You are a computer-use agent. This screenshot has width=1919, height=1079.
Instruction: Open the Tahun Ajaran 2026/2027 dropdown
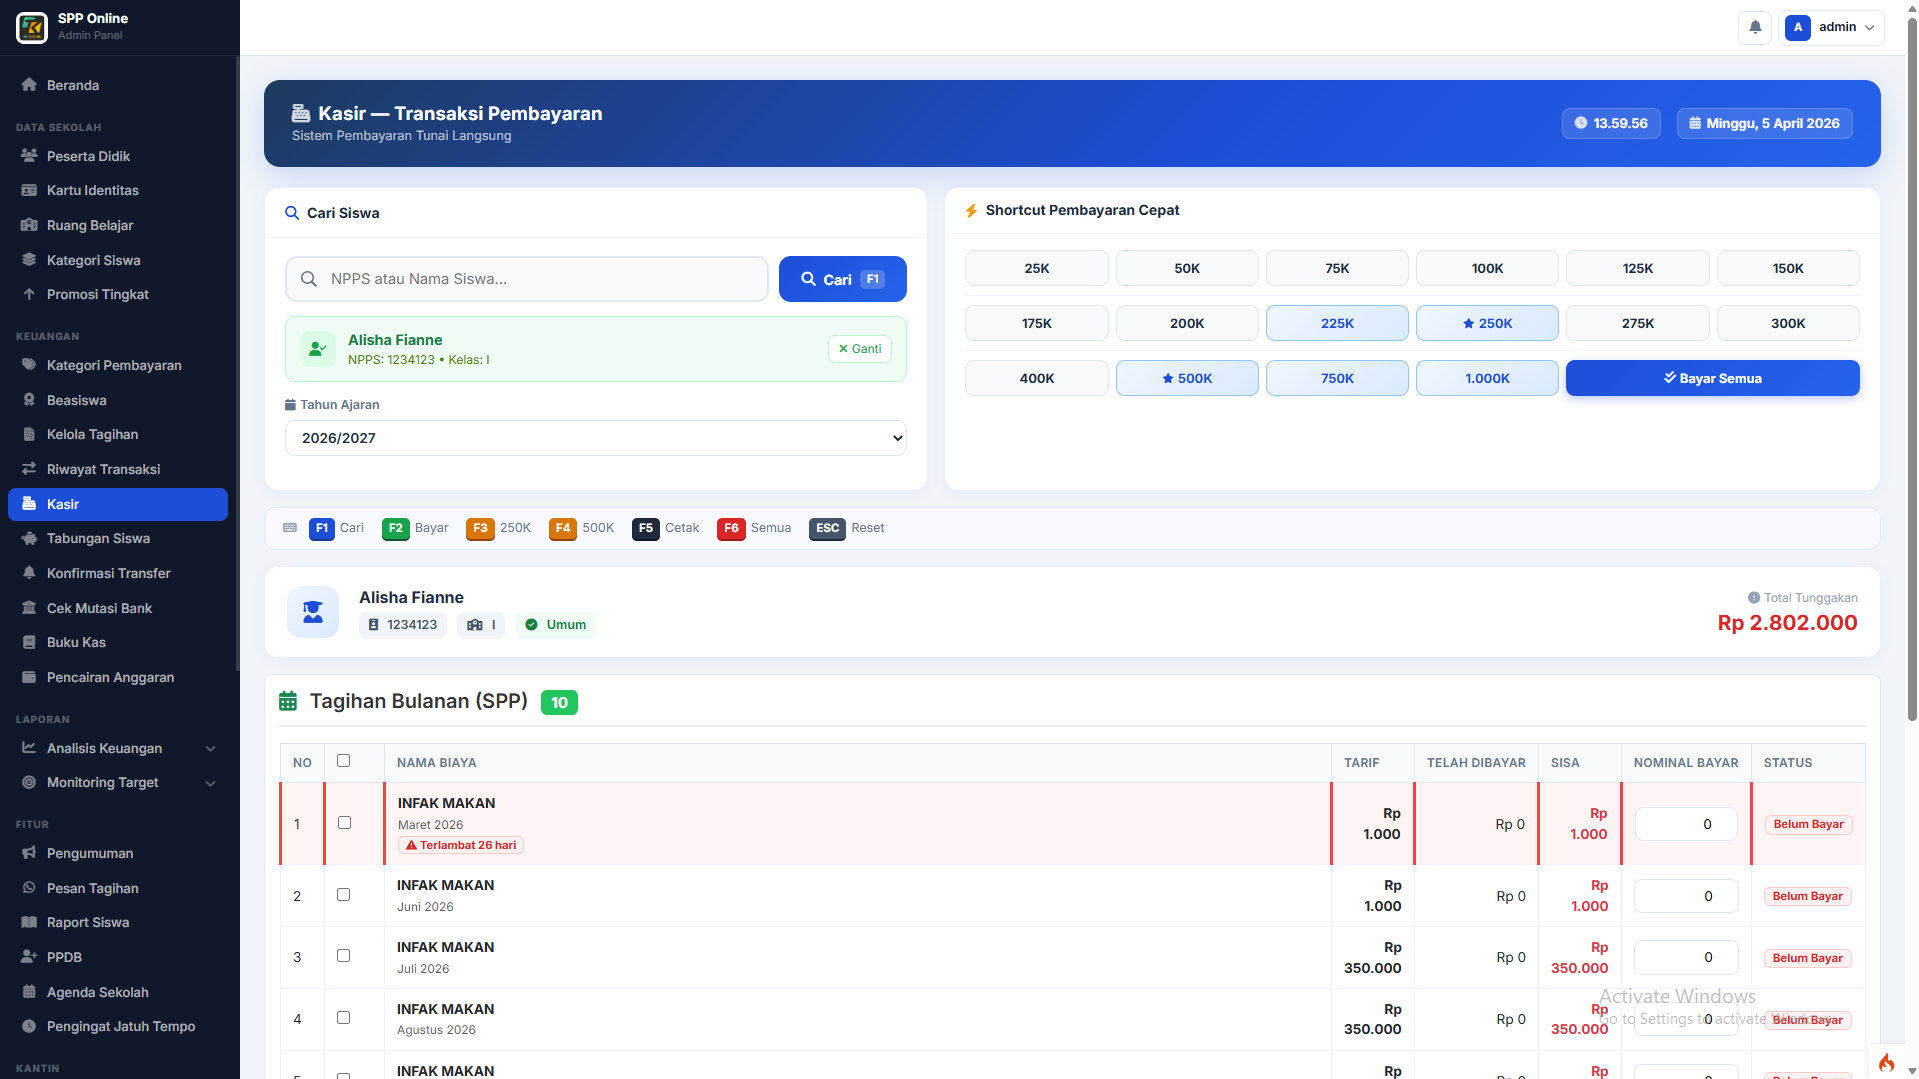click(x=595, y=438)
